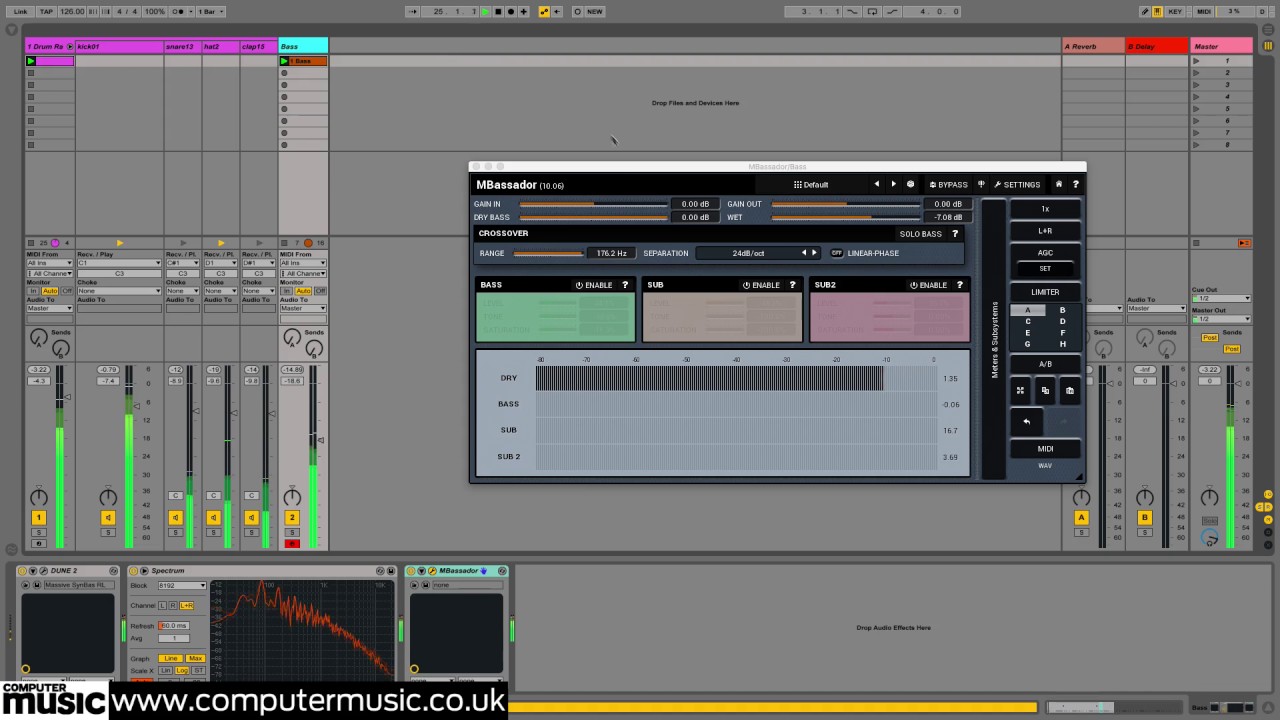1280x720 pixels.
Task: Click the Ableton record button
Action: tap(511, 12)
